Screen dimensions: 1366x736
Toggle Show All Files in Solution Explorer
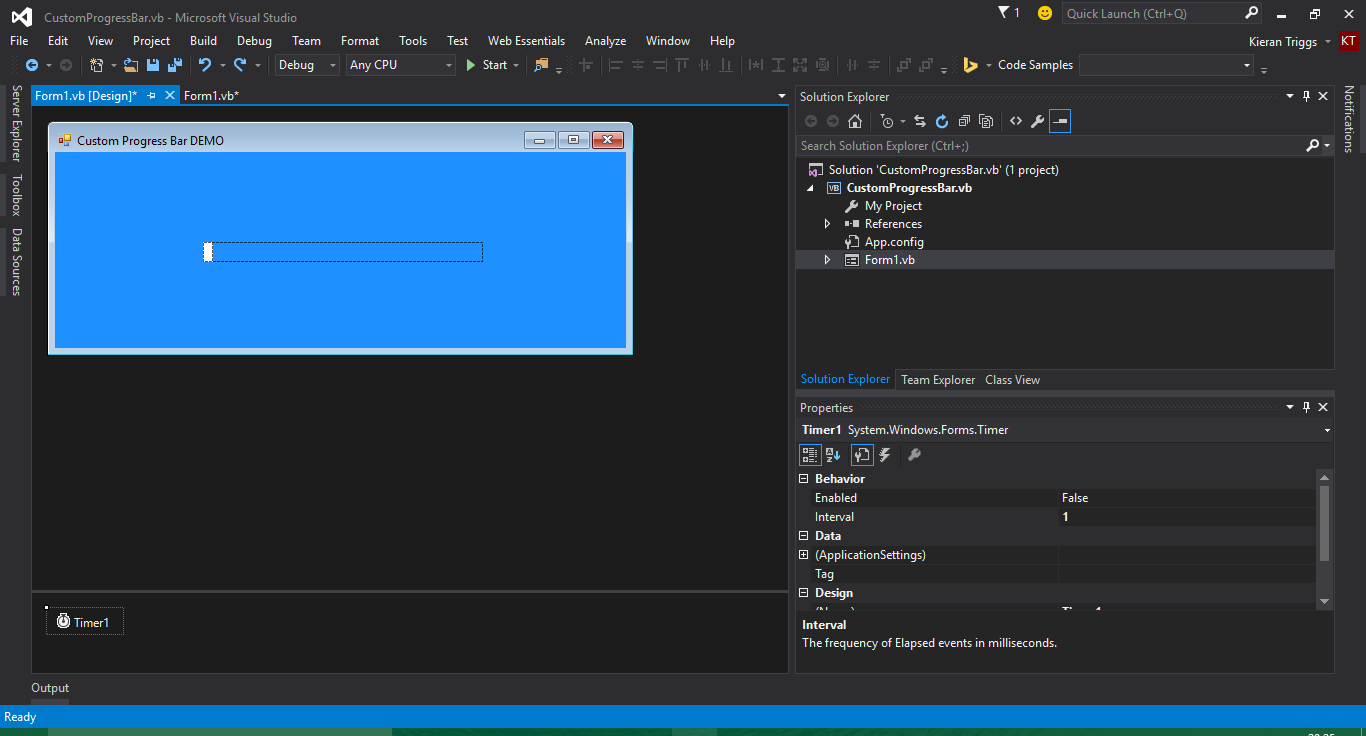(x=986, y=121)
